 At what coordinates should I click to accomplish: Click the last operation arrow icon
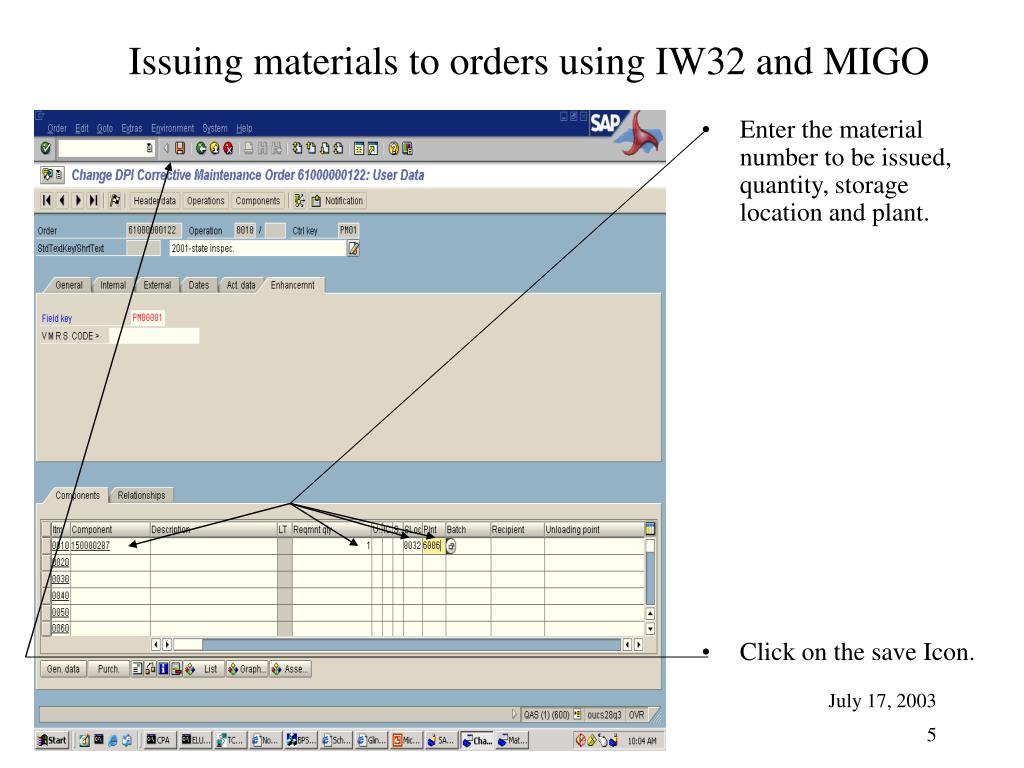tap(93, 200)
